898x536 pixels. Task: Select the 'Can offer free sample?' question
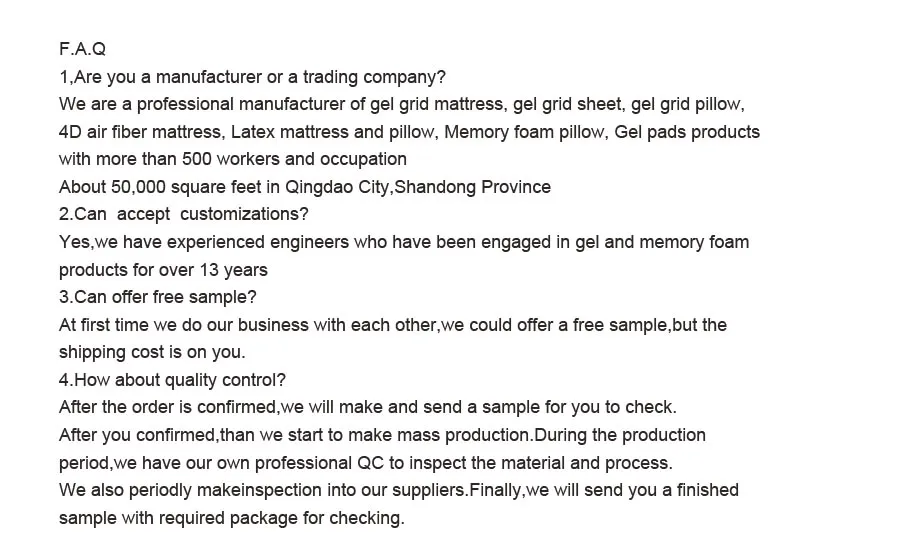[157, 297]
